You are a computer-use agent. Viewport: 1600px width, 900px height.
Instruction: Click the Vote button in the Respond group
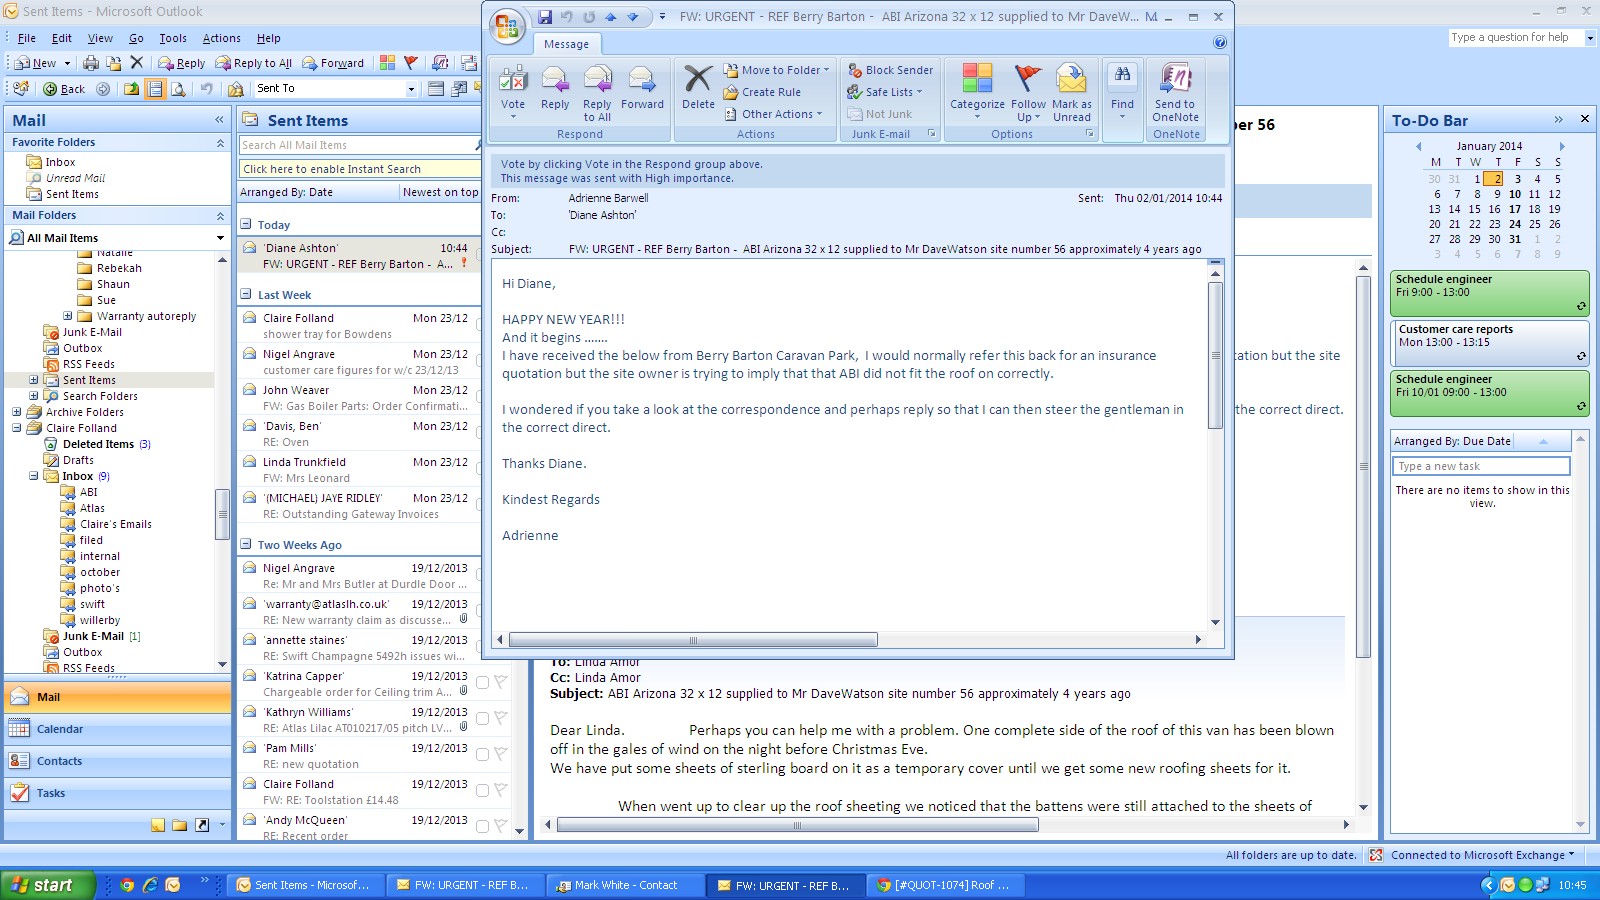(513, 91)
